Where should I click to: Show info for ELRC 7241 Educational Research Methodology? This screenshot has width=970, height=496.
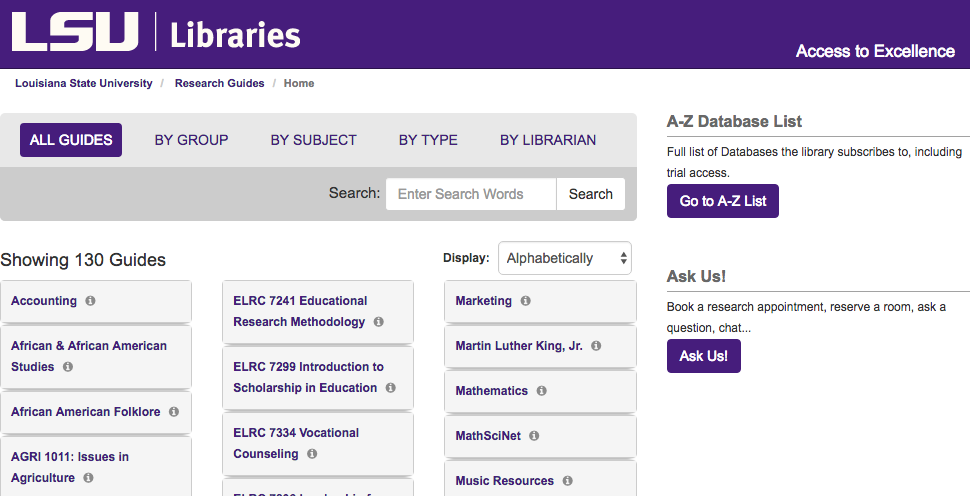379,322
